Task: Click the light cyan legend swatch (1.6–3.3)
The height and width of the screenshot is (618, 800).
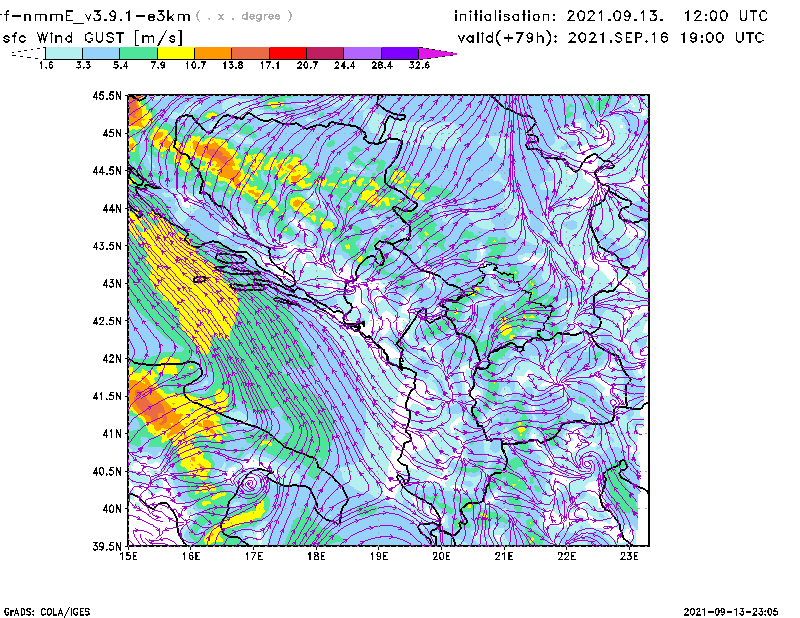Action: point(64,53)
